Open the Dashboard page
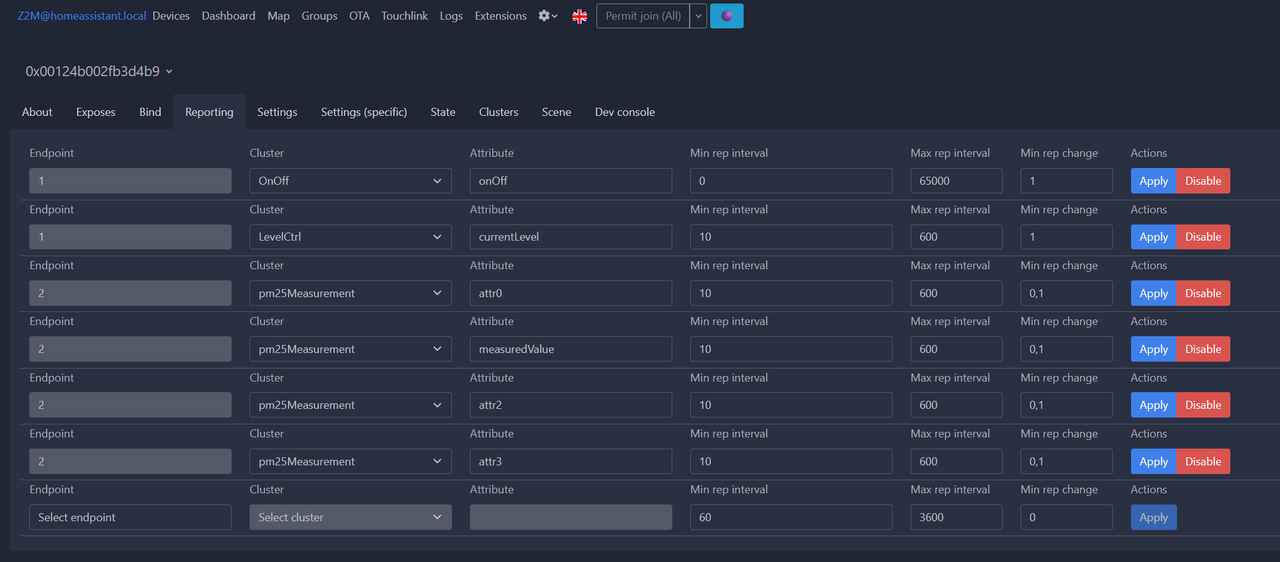Image resolution: width=1280 pixels, height=562 pixels. pyautogui.click(x=228, y=16)
